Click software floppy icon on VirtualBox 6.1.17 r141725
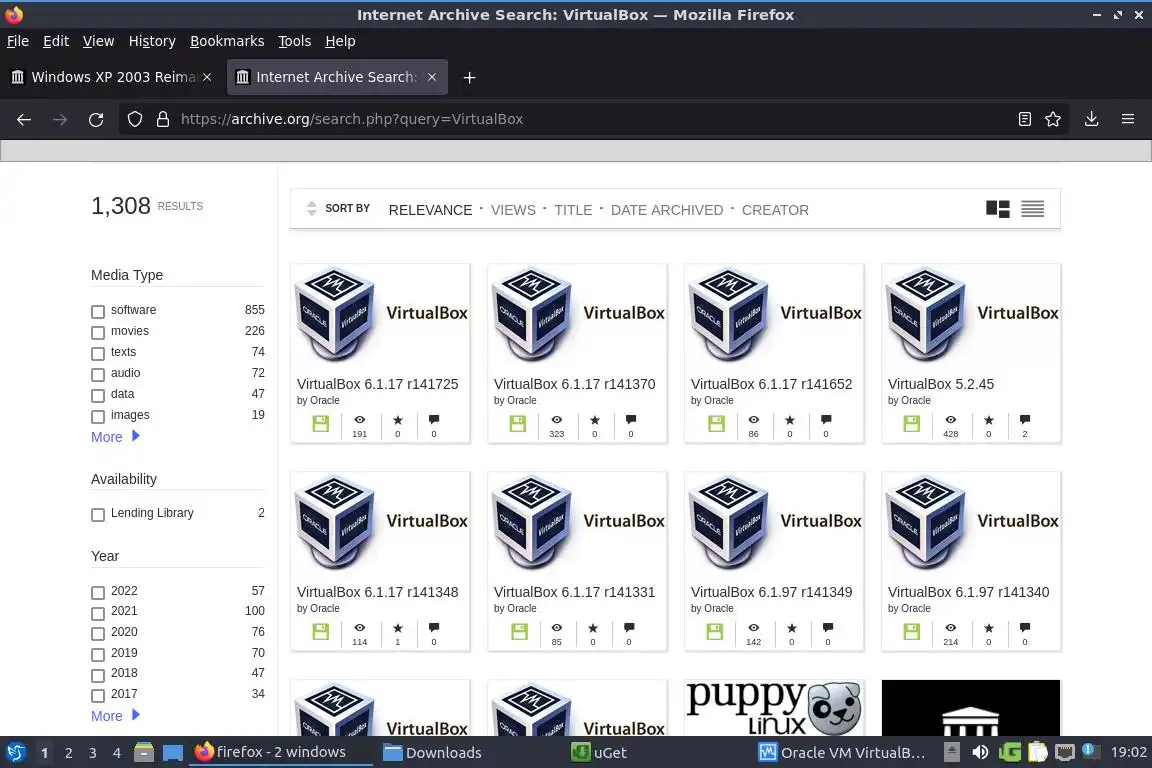Image resolution: width=1152 pixels, height=768 pixels. pyautogui.click(x=321, y=424)
